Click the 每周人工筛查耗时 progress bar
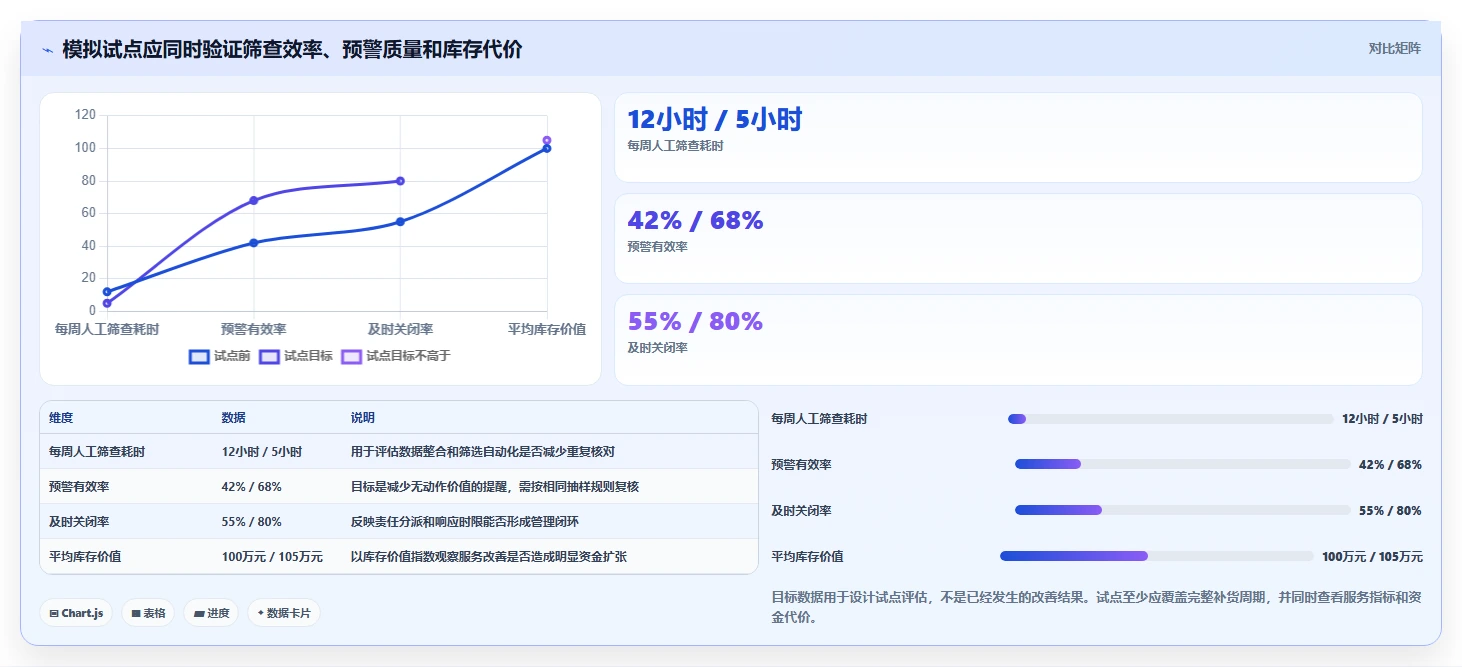Screen dimensions: 1462x667 1171,419
